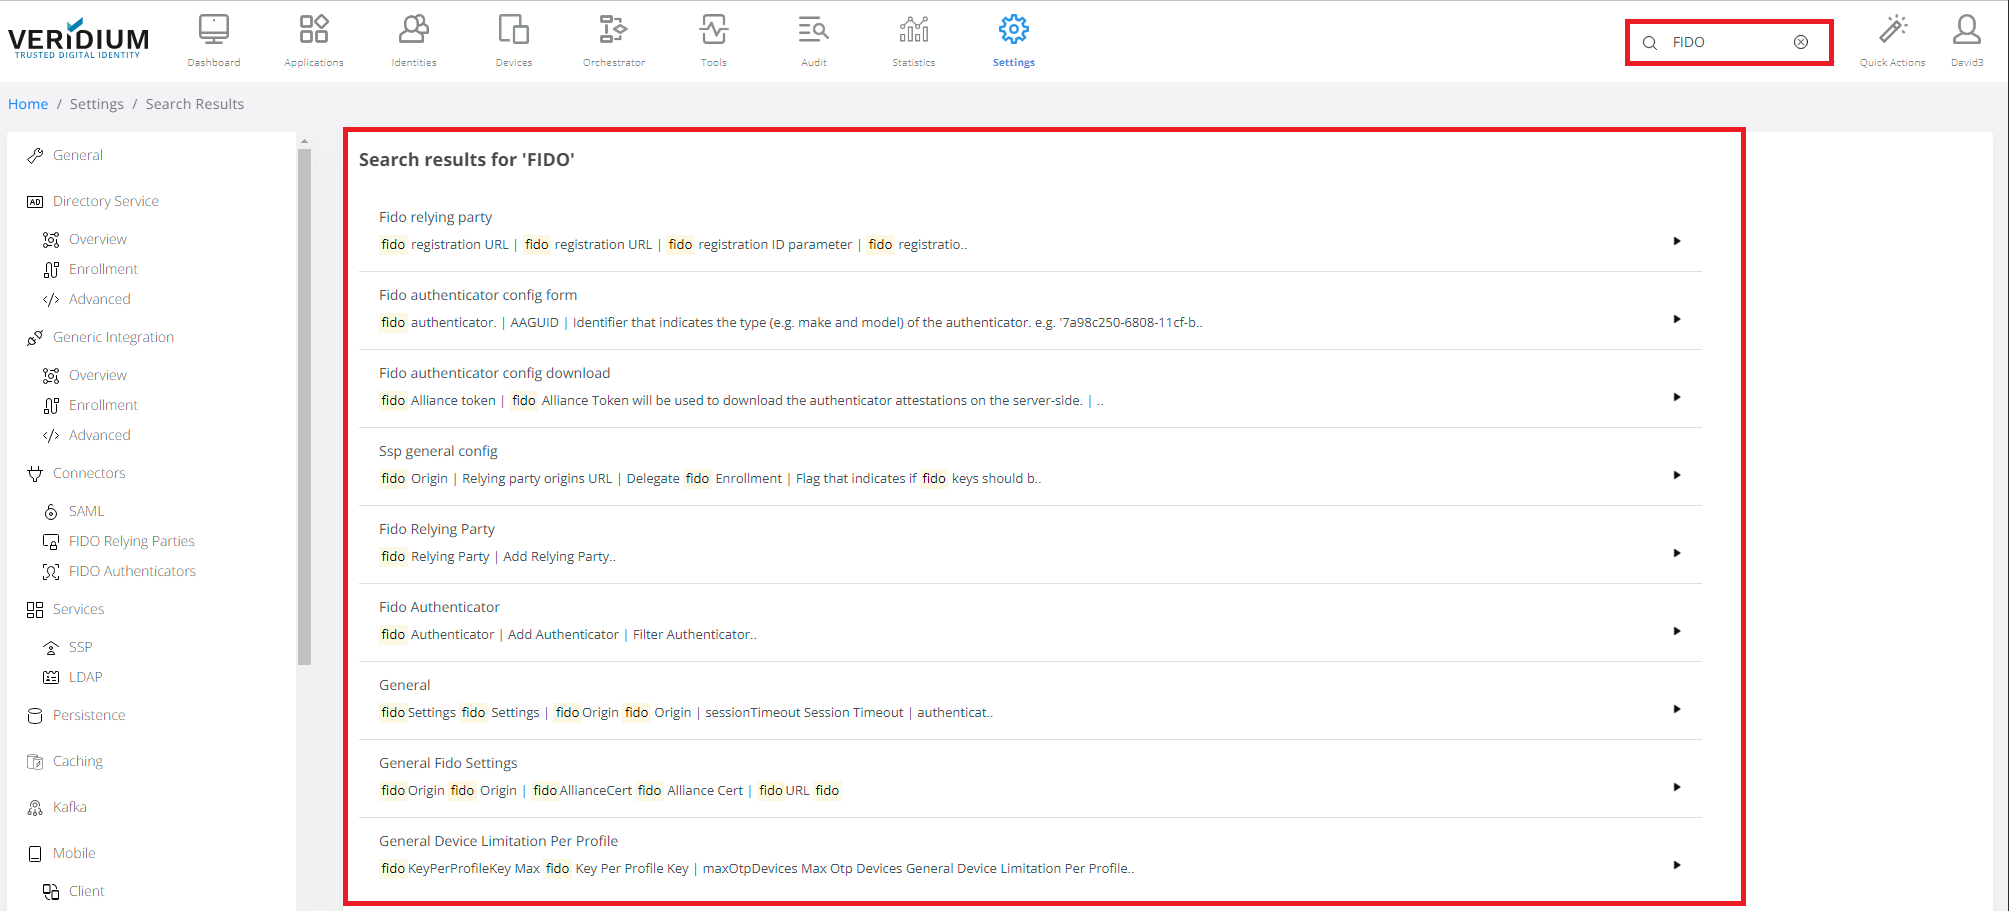Clear the FIDO search text
The width and height of the screenshot is (2009, 911).
click(1800, 42)
